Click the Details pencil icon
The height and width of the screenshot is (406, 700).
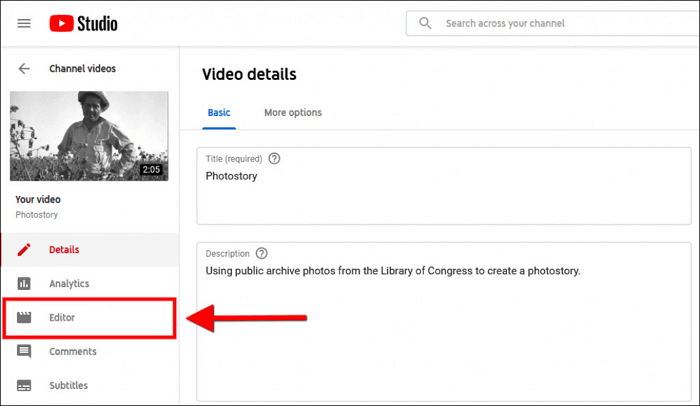pyautogui.click(x=24, y=249)
